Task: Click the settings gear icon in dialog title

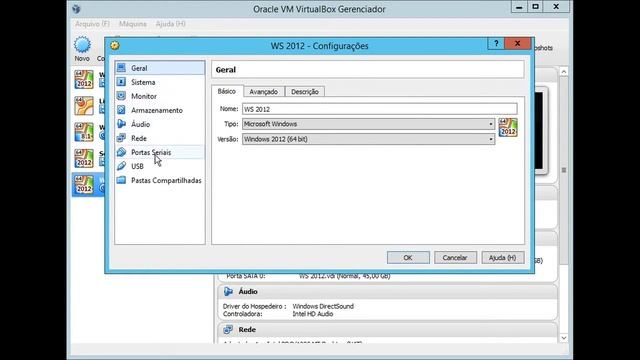Action: coord(115,45)
